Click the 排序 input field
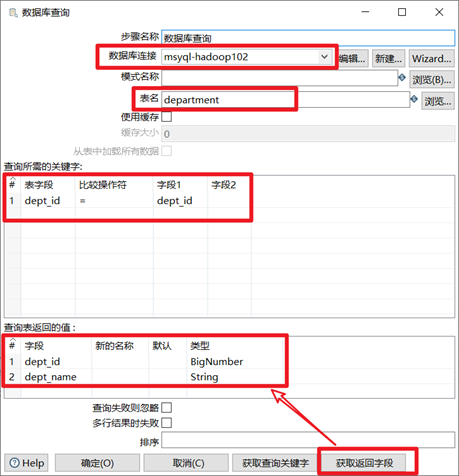This screenshot has width=459, height=476. tap(308, 440)
